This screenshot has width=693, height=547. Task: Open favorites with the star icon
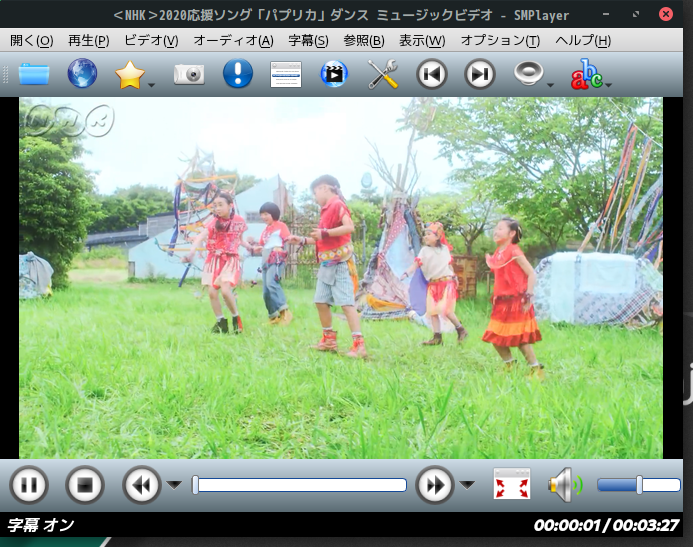129,75
